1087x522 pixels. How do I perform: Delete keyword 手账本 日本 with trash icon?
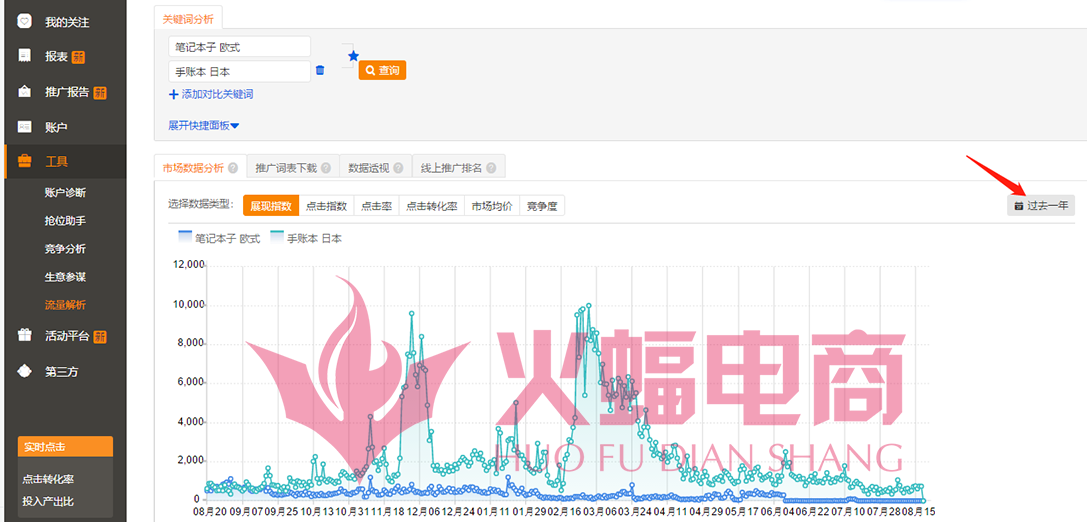tap(320, 70)
